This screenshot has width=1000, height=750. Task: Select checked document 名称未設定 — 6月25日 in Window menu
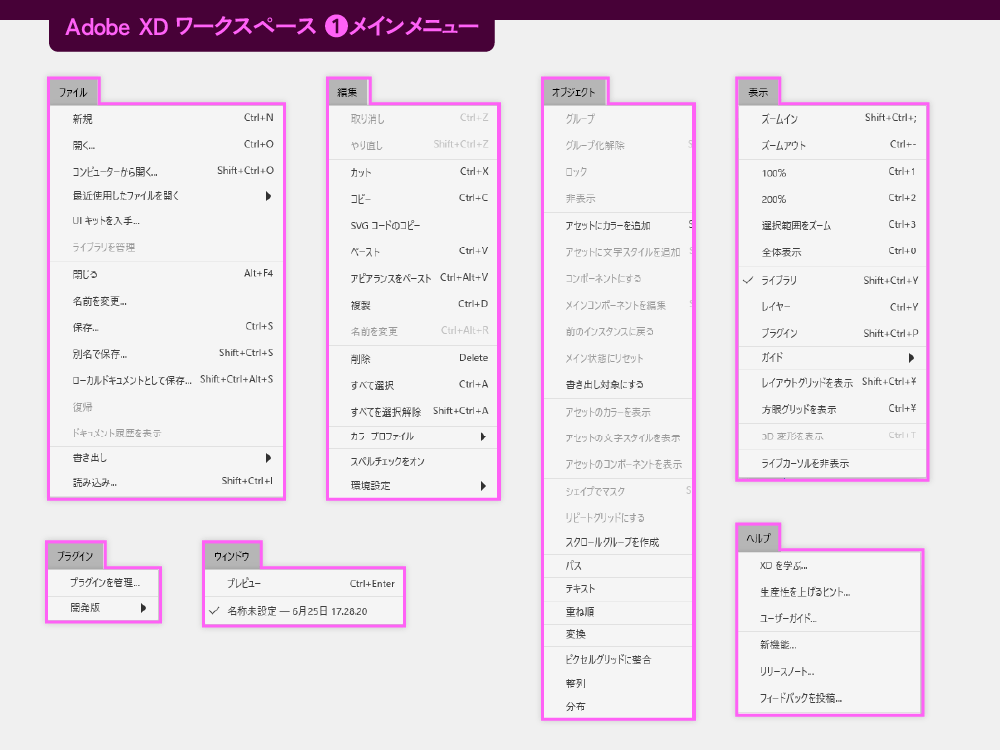point(304,611)
